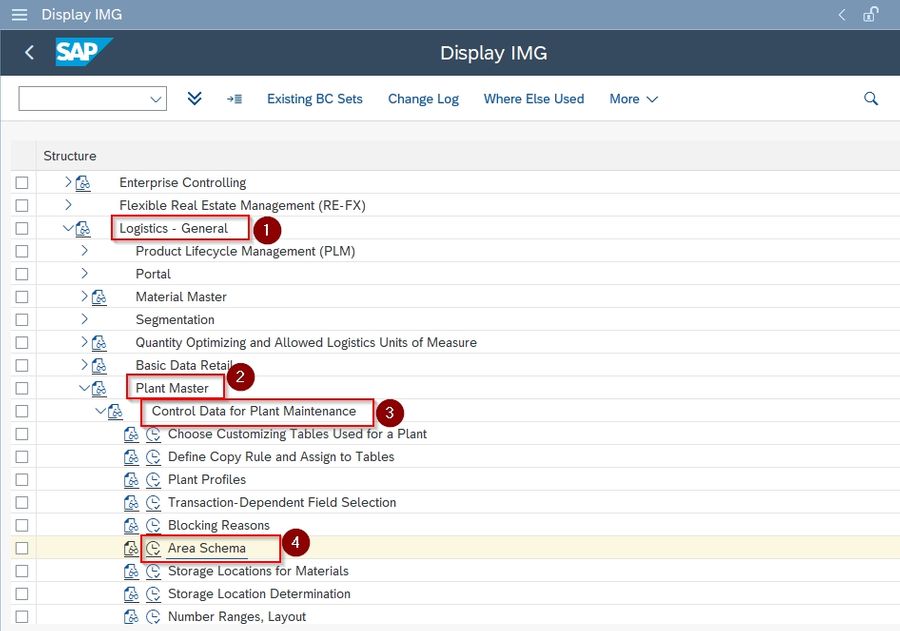Select the checkbox for Number Ranges, Layout

[22, 617]
